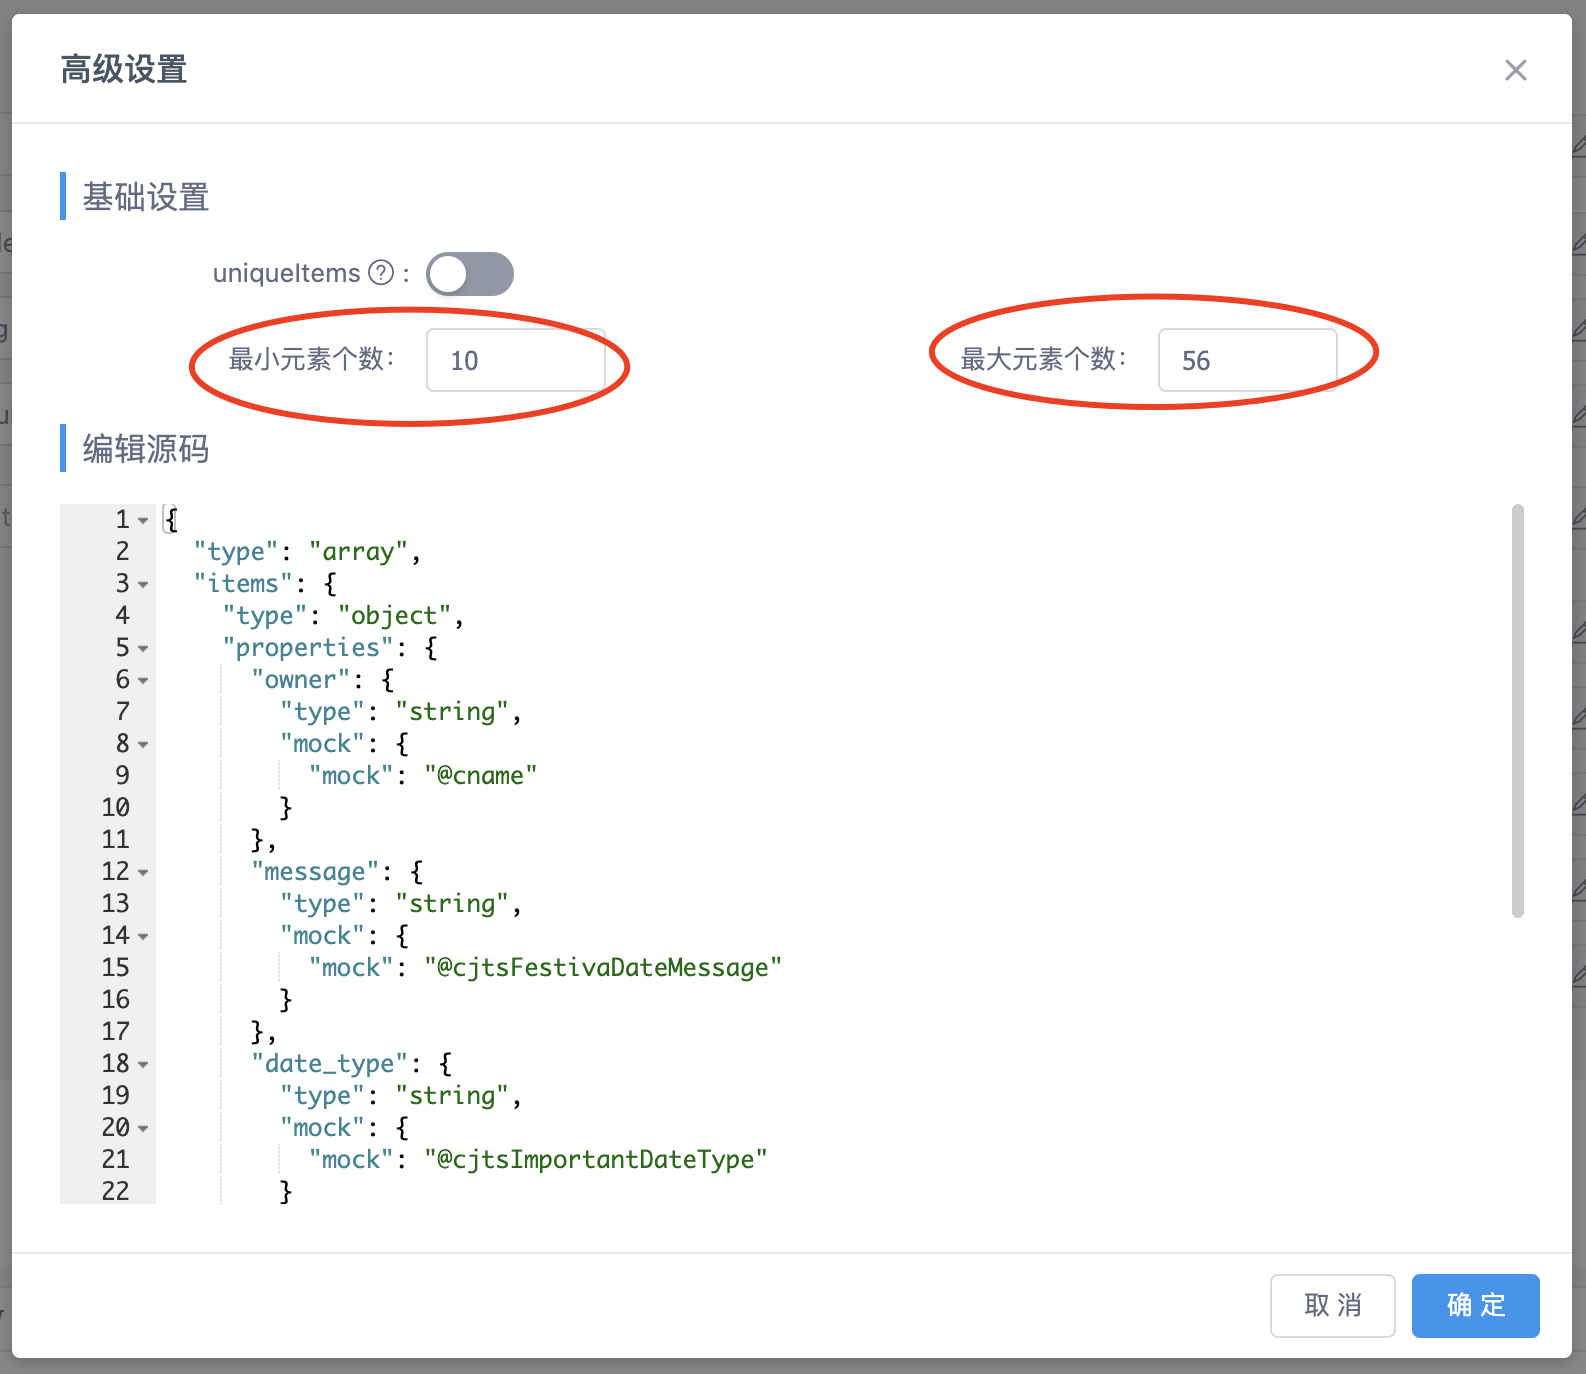Click the uniqueItems label text
1586x1374 pixels.
tap(286, 273)
